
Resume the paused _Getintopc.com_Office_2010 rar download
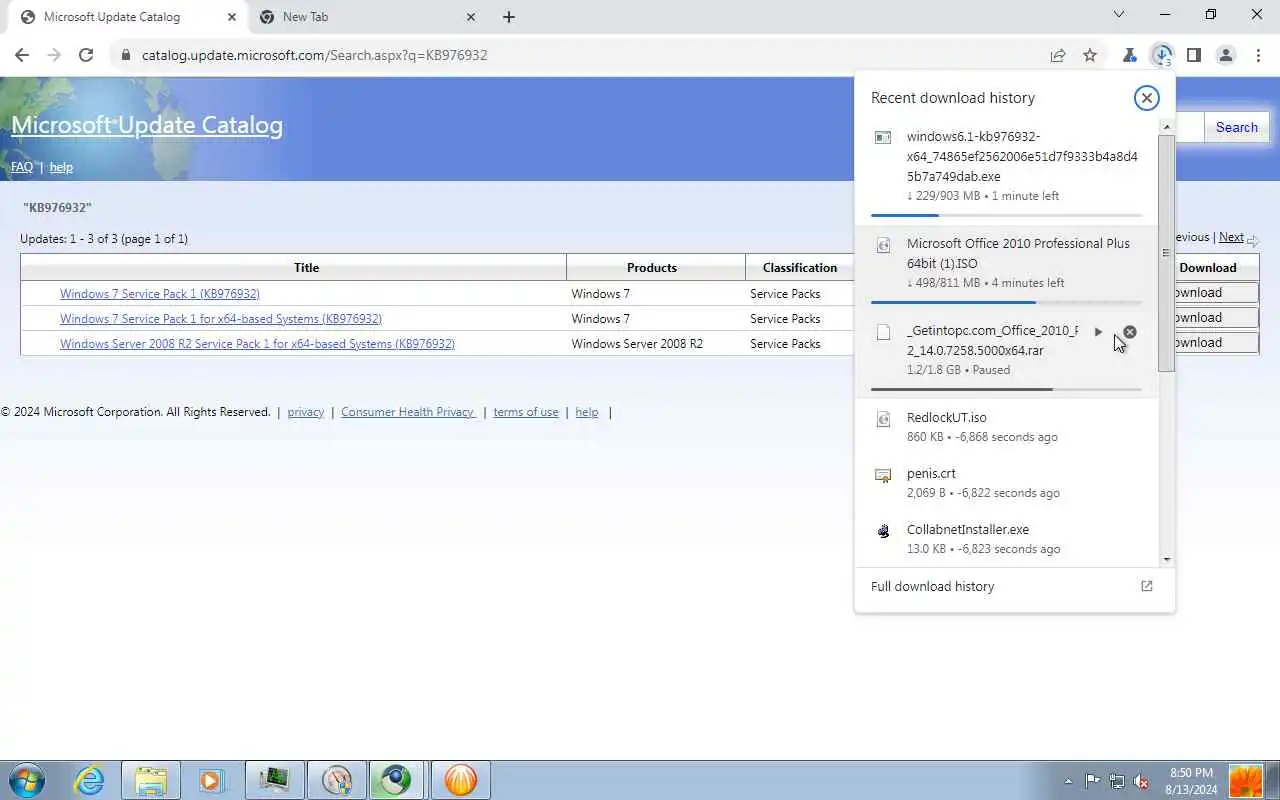1098,332
